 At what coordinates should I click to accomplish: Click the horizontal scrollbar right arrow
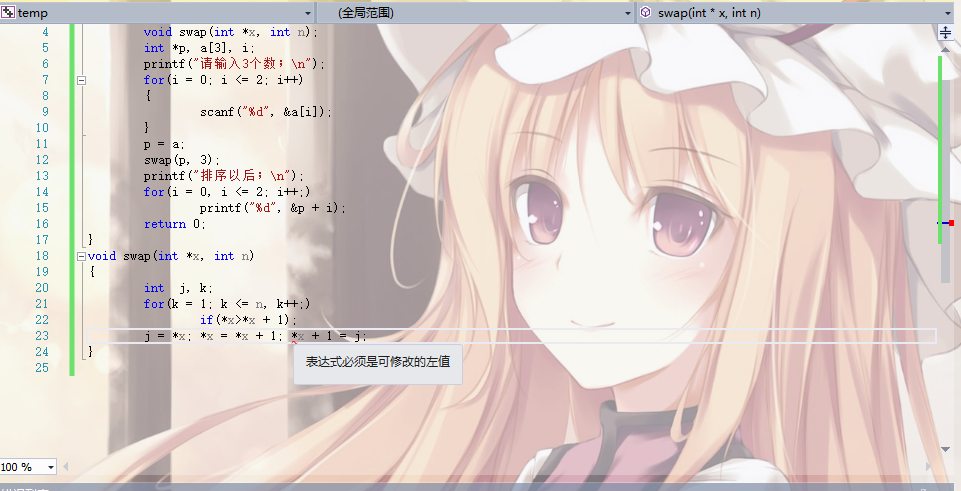pyautogui.click(x=930, y=467)
